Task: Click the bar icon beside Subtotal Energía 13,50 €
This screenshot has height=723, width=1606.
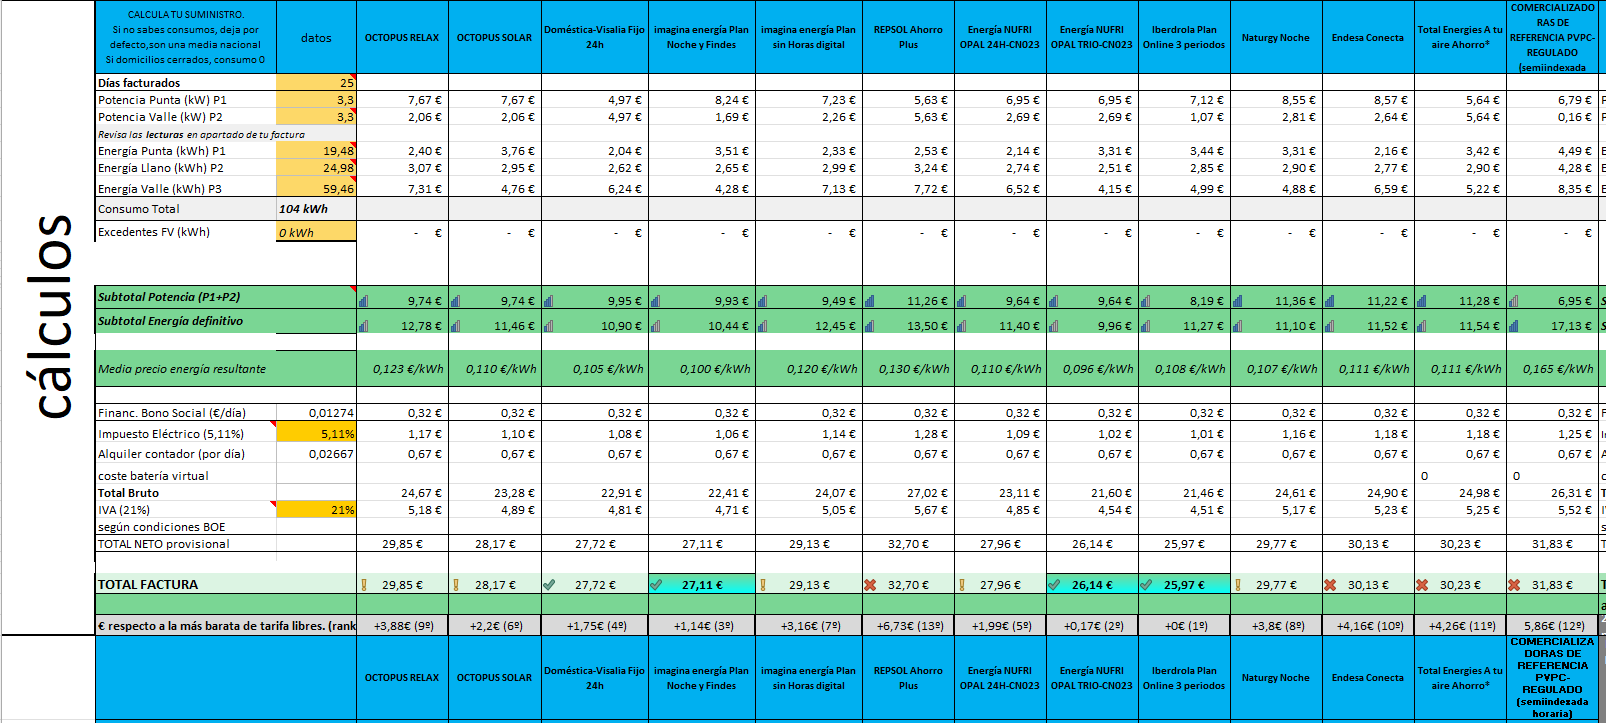Action: click(870, 325)
